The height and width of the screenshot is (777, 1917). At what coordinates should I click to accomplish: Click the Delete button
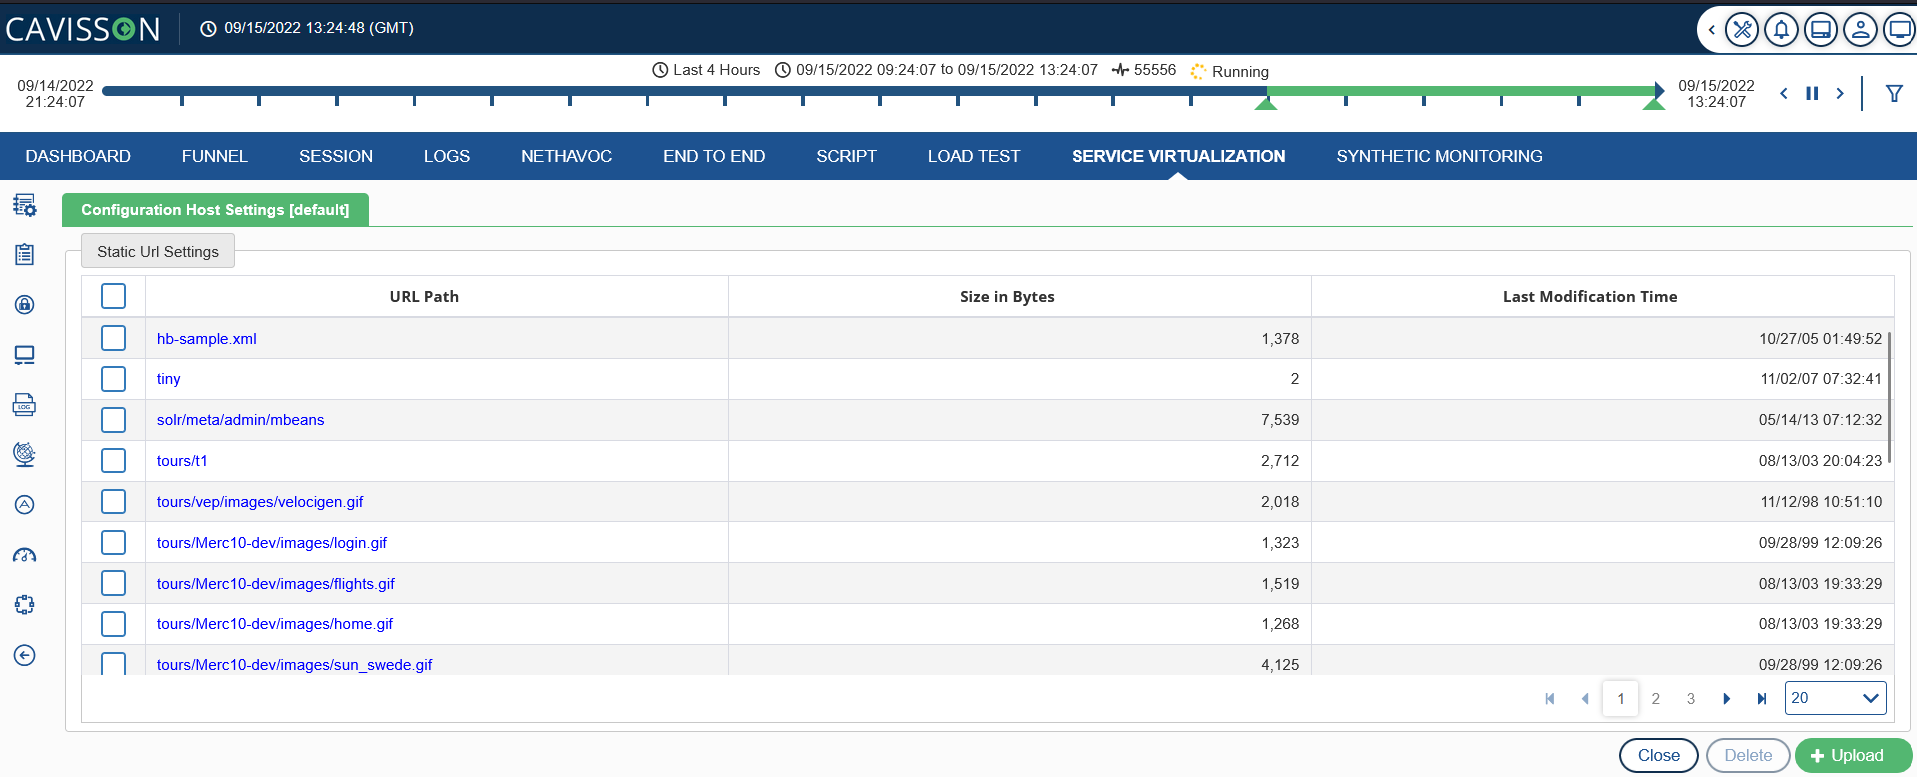(x=1748, y=756)
